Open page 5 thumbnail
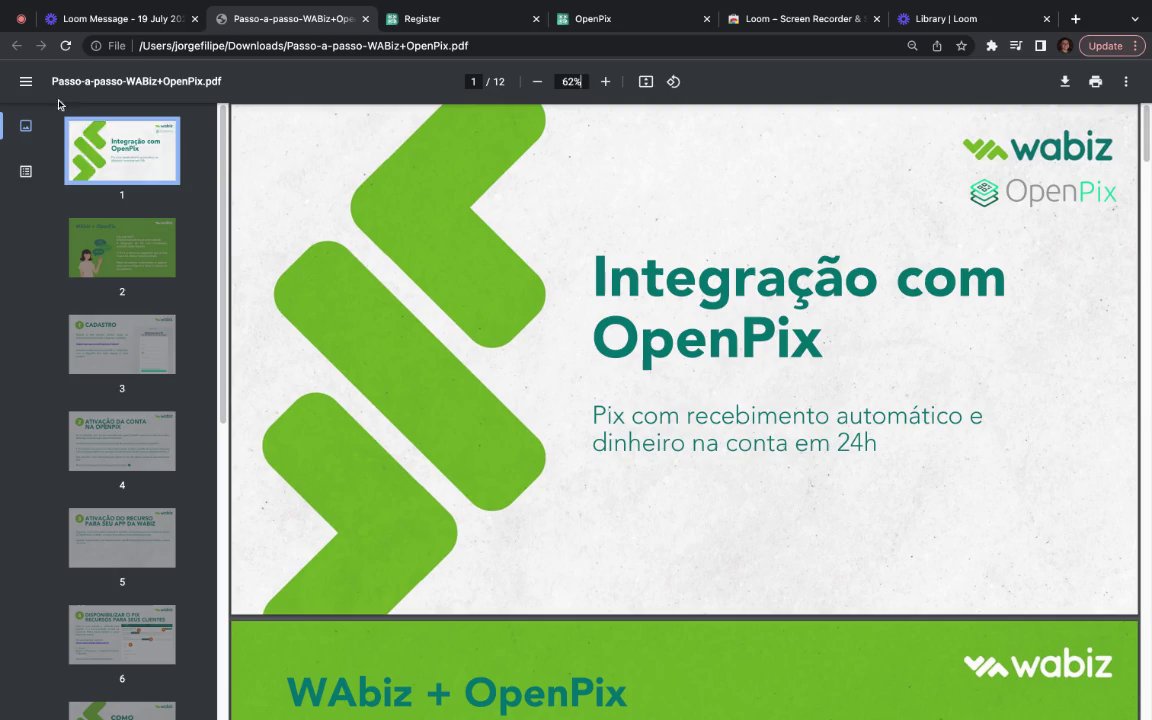 coord(122,538)
